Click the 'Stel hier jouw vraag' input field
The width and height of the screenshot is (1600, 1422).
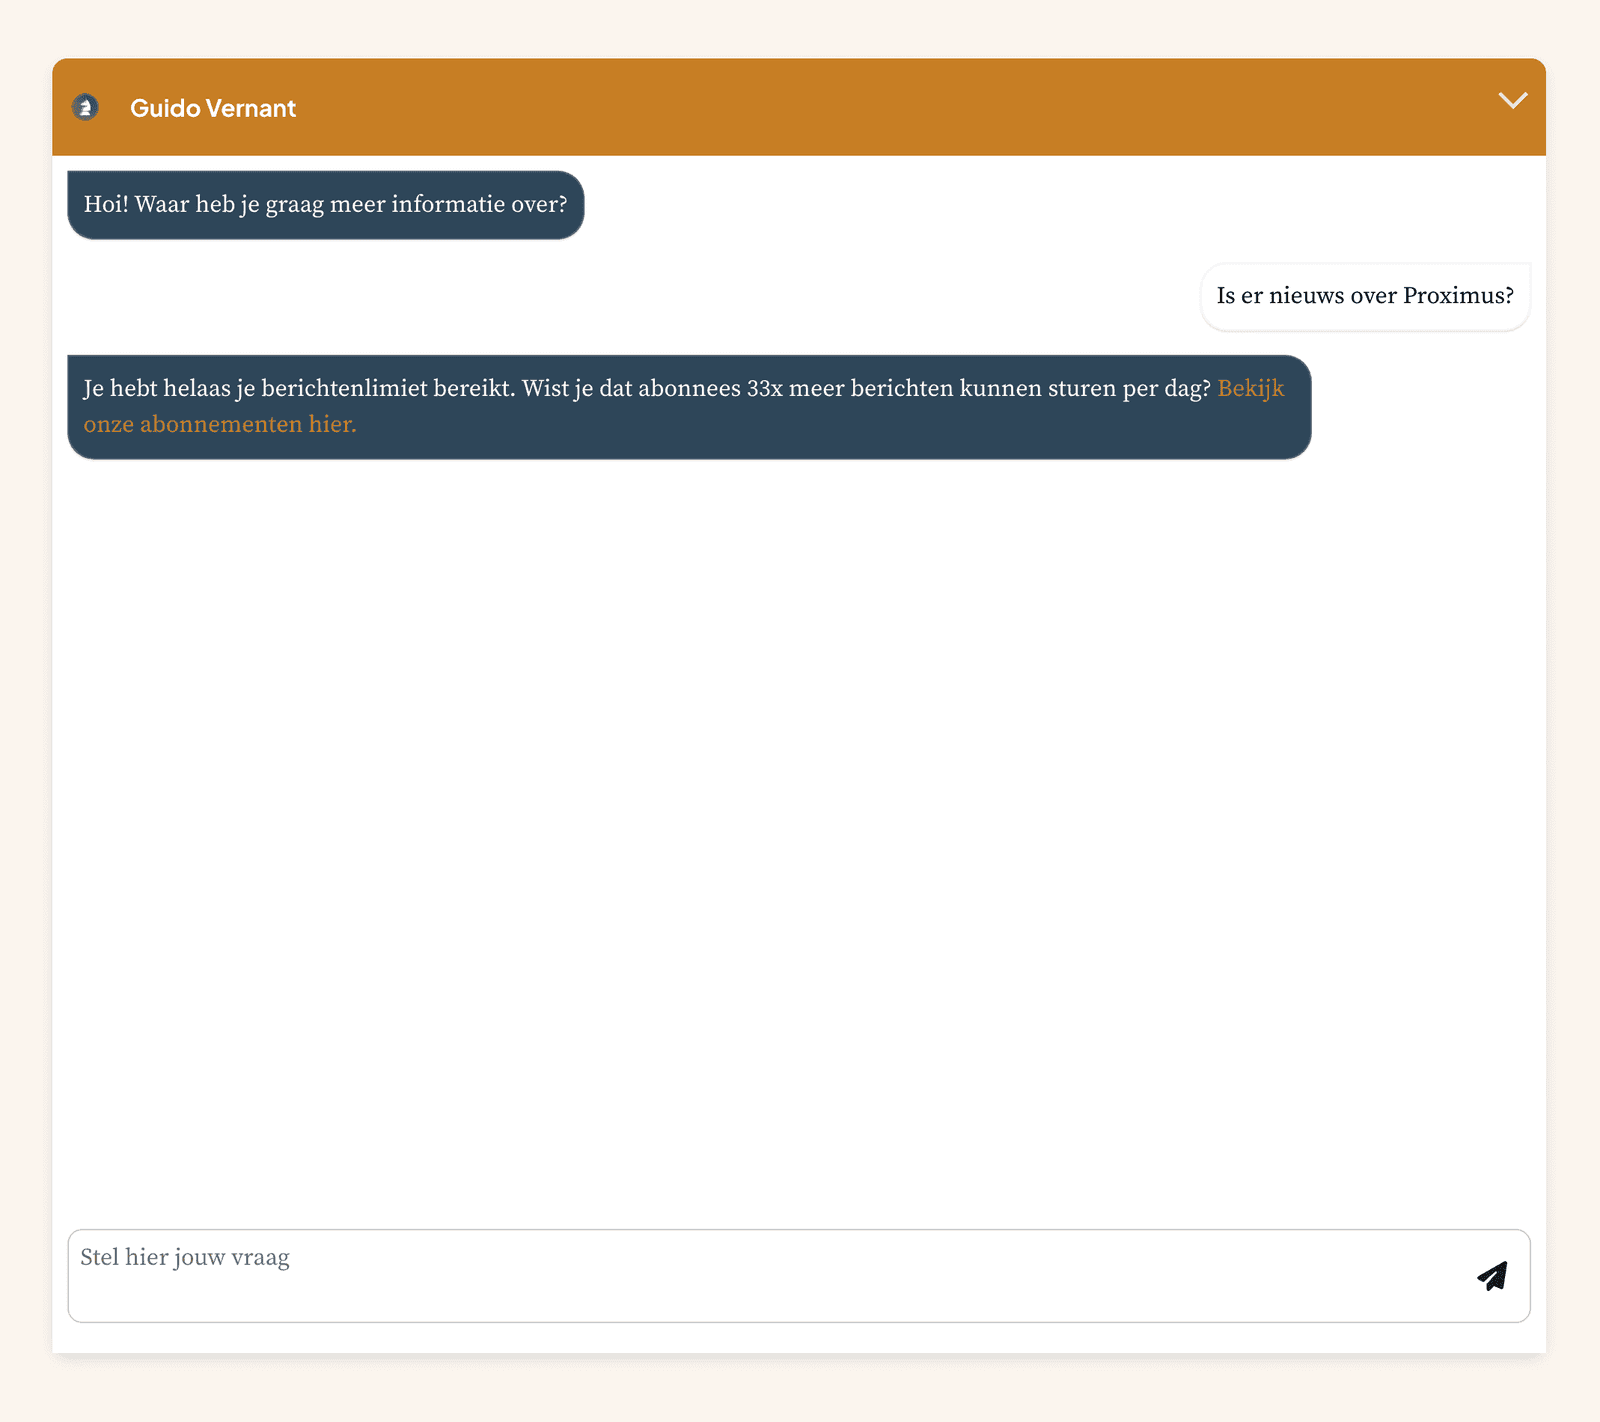(x=760, y=1275)
